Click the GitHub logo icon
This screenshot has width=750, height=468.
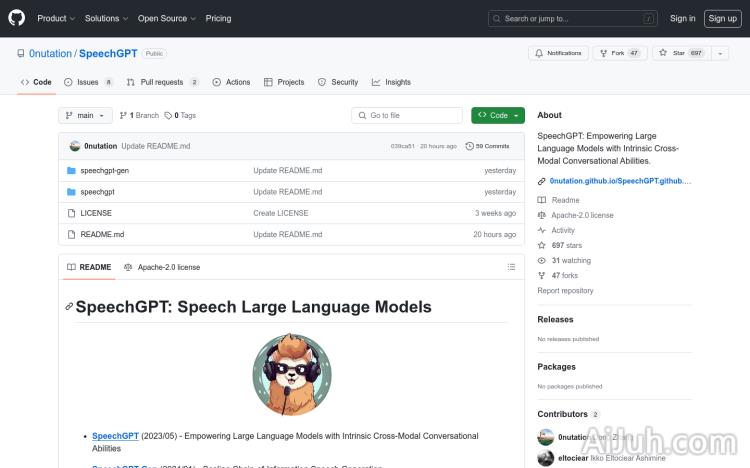(x=18, y=18)
